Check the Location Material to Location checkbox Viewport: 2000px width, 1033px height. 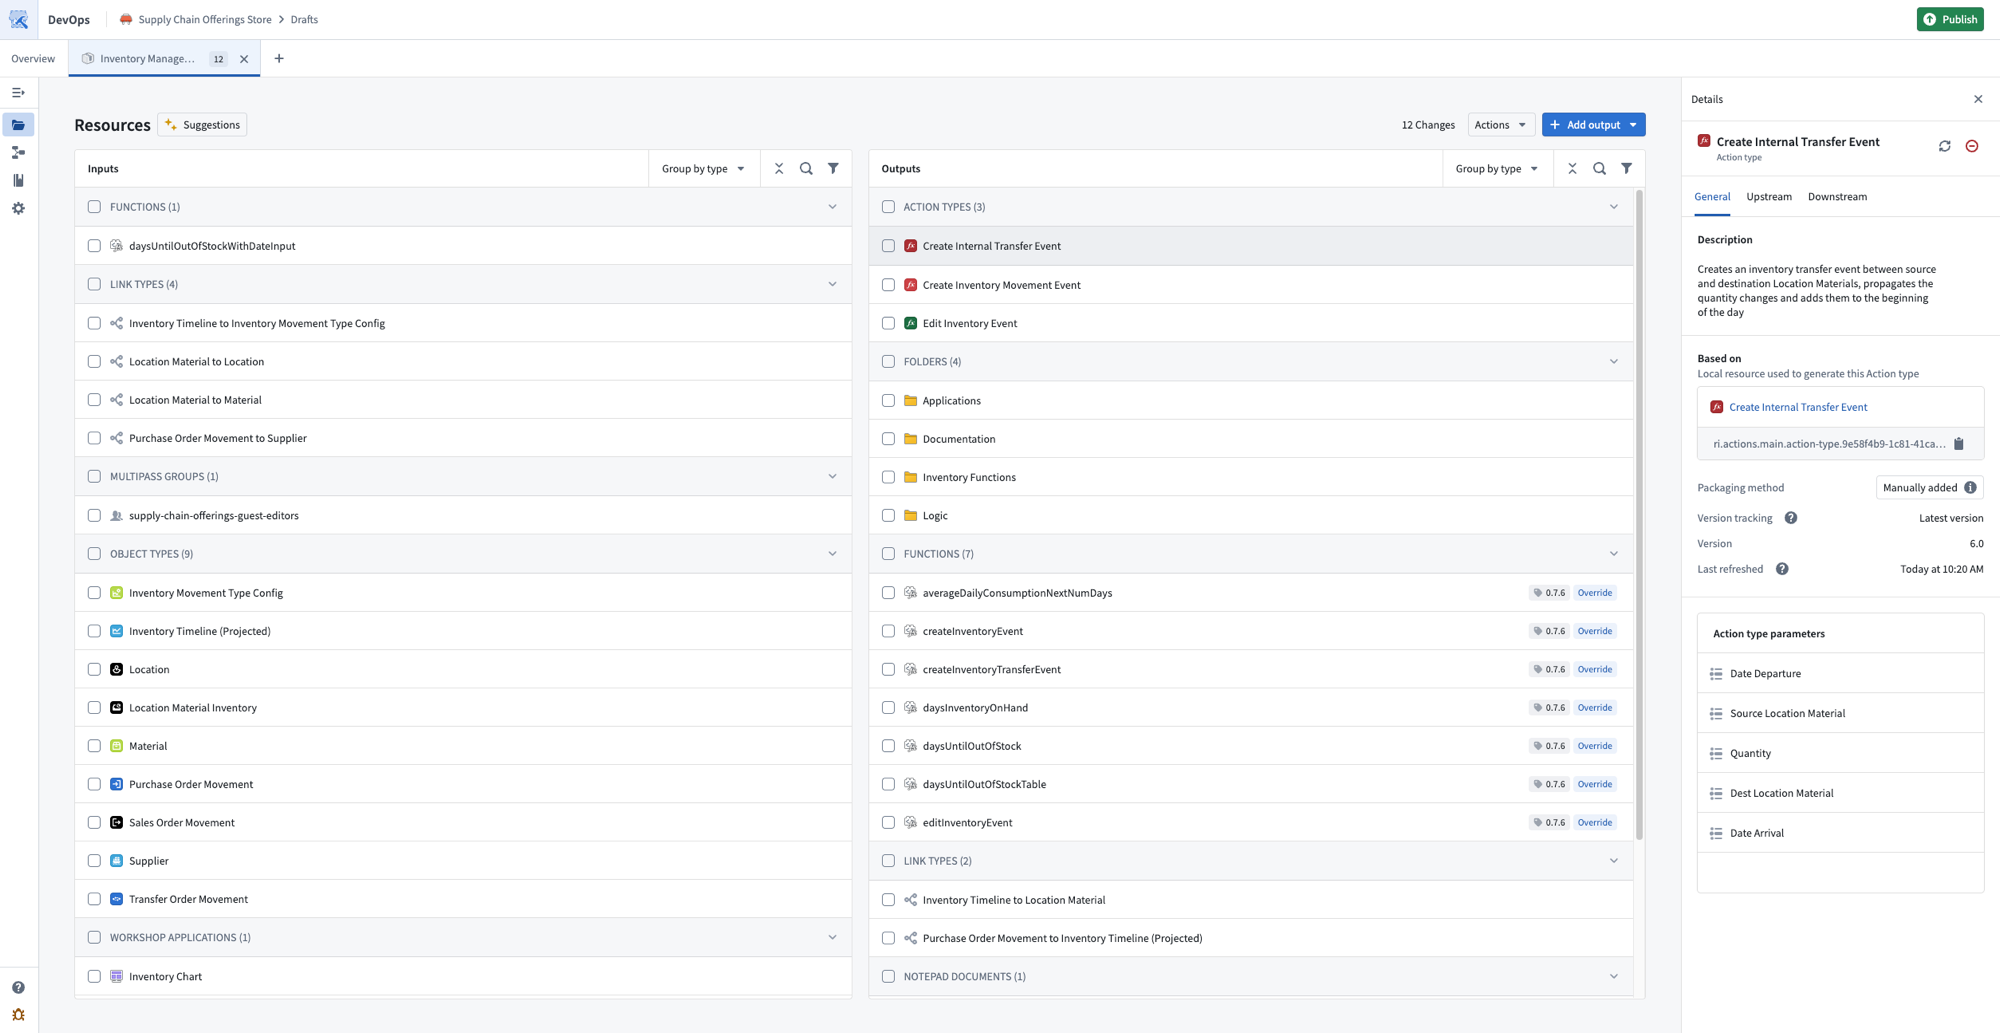click(x=94, y=362)
